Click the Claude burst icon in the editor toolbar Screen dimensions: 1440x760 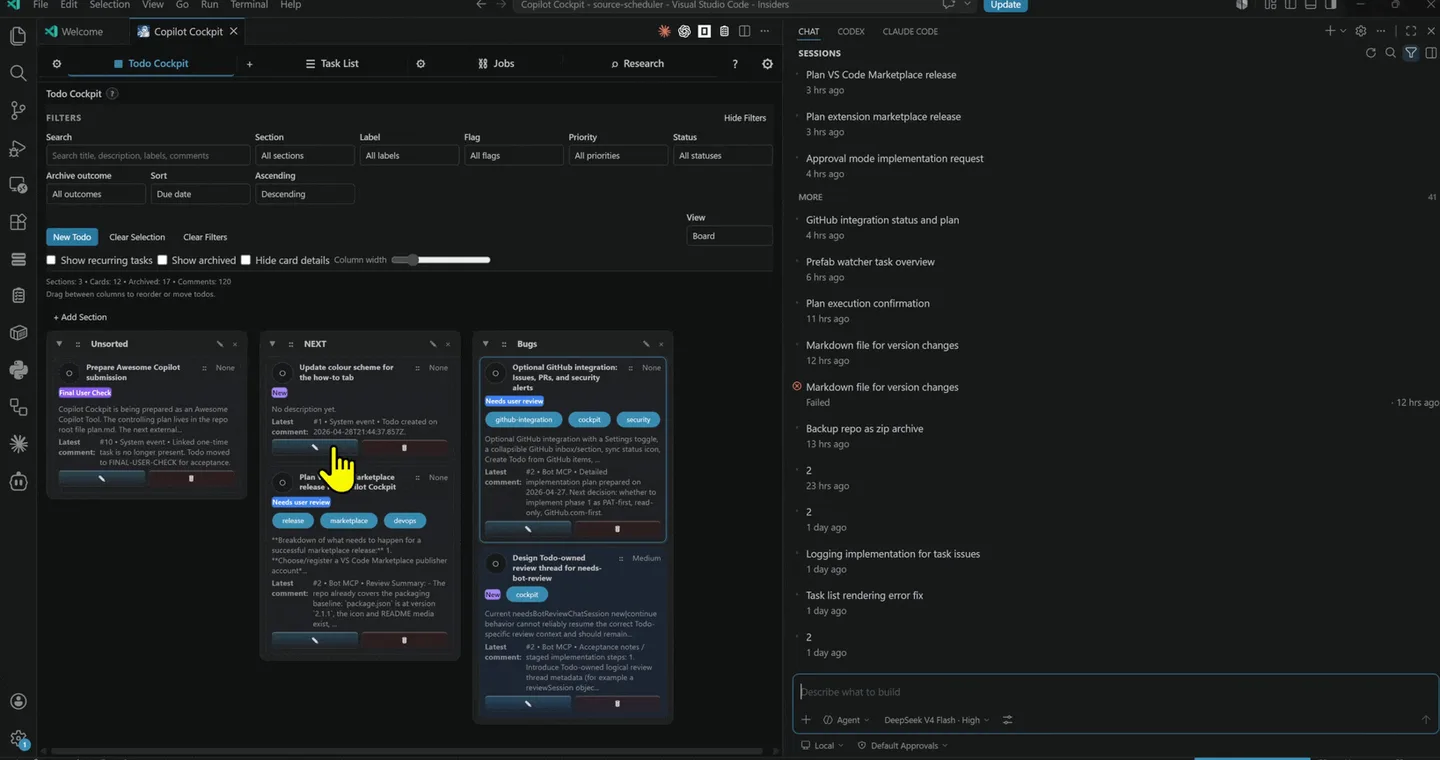(x=664, y=31)
